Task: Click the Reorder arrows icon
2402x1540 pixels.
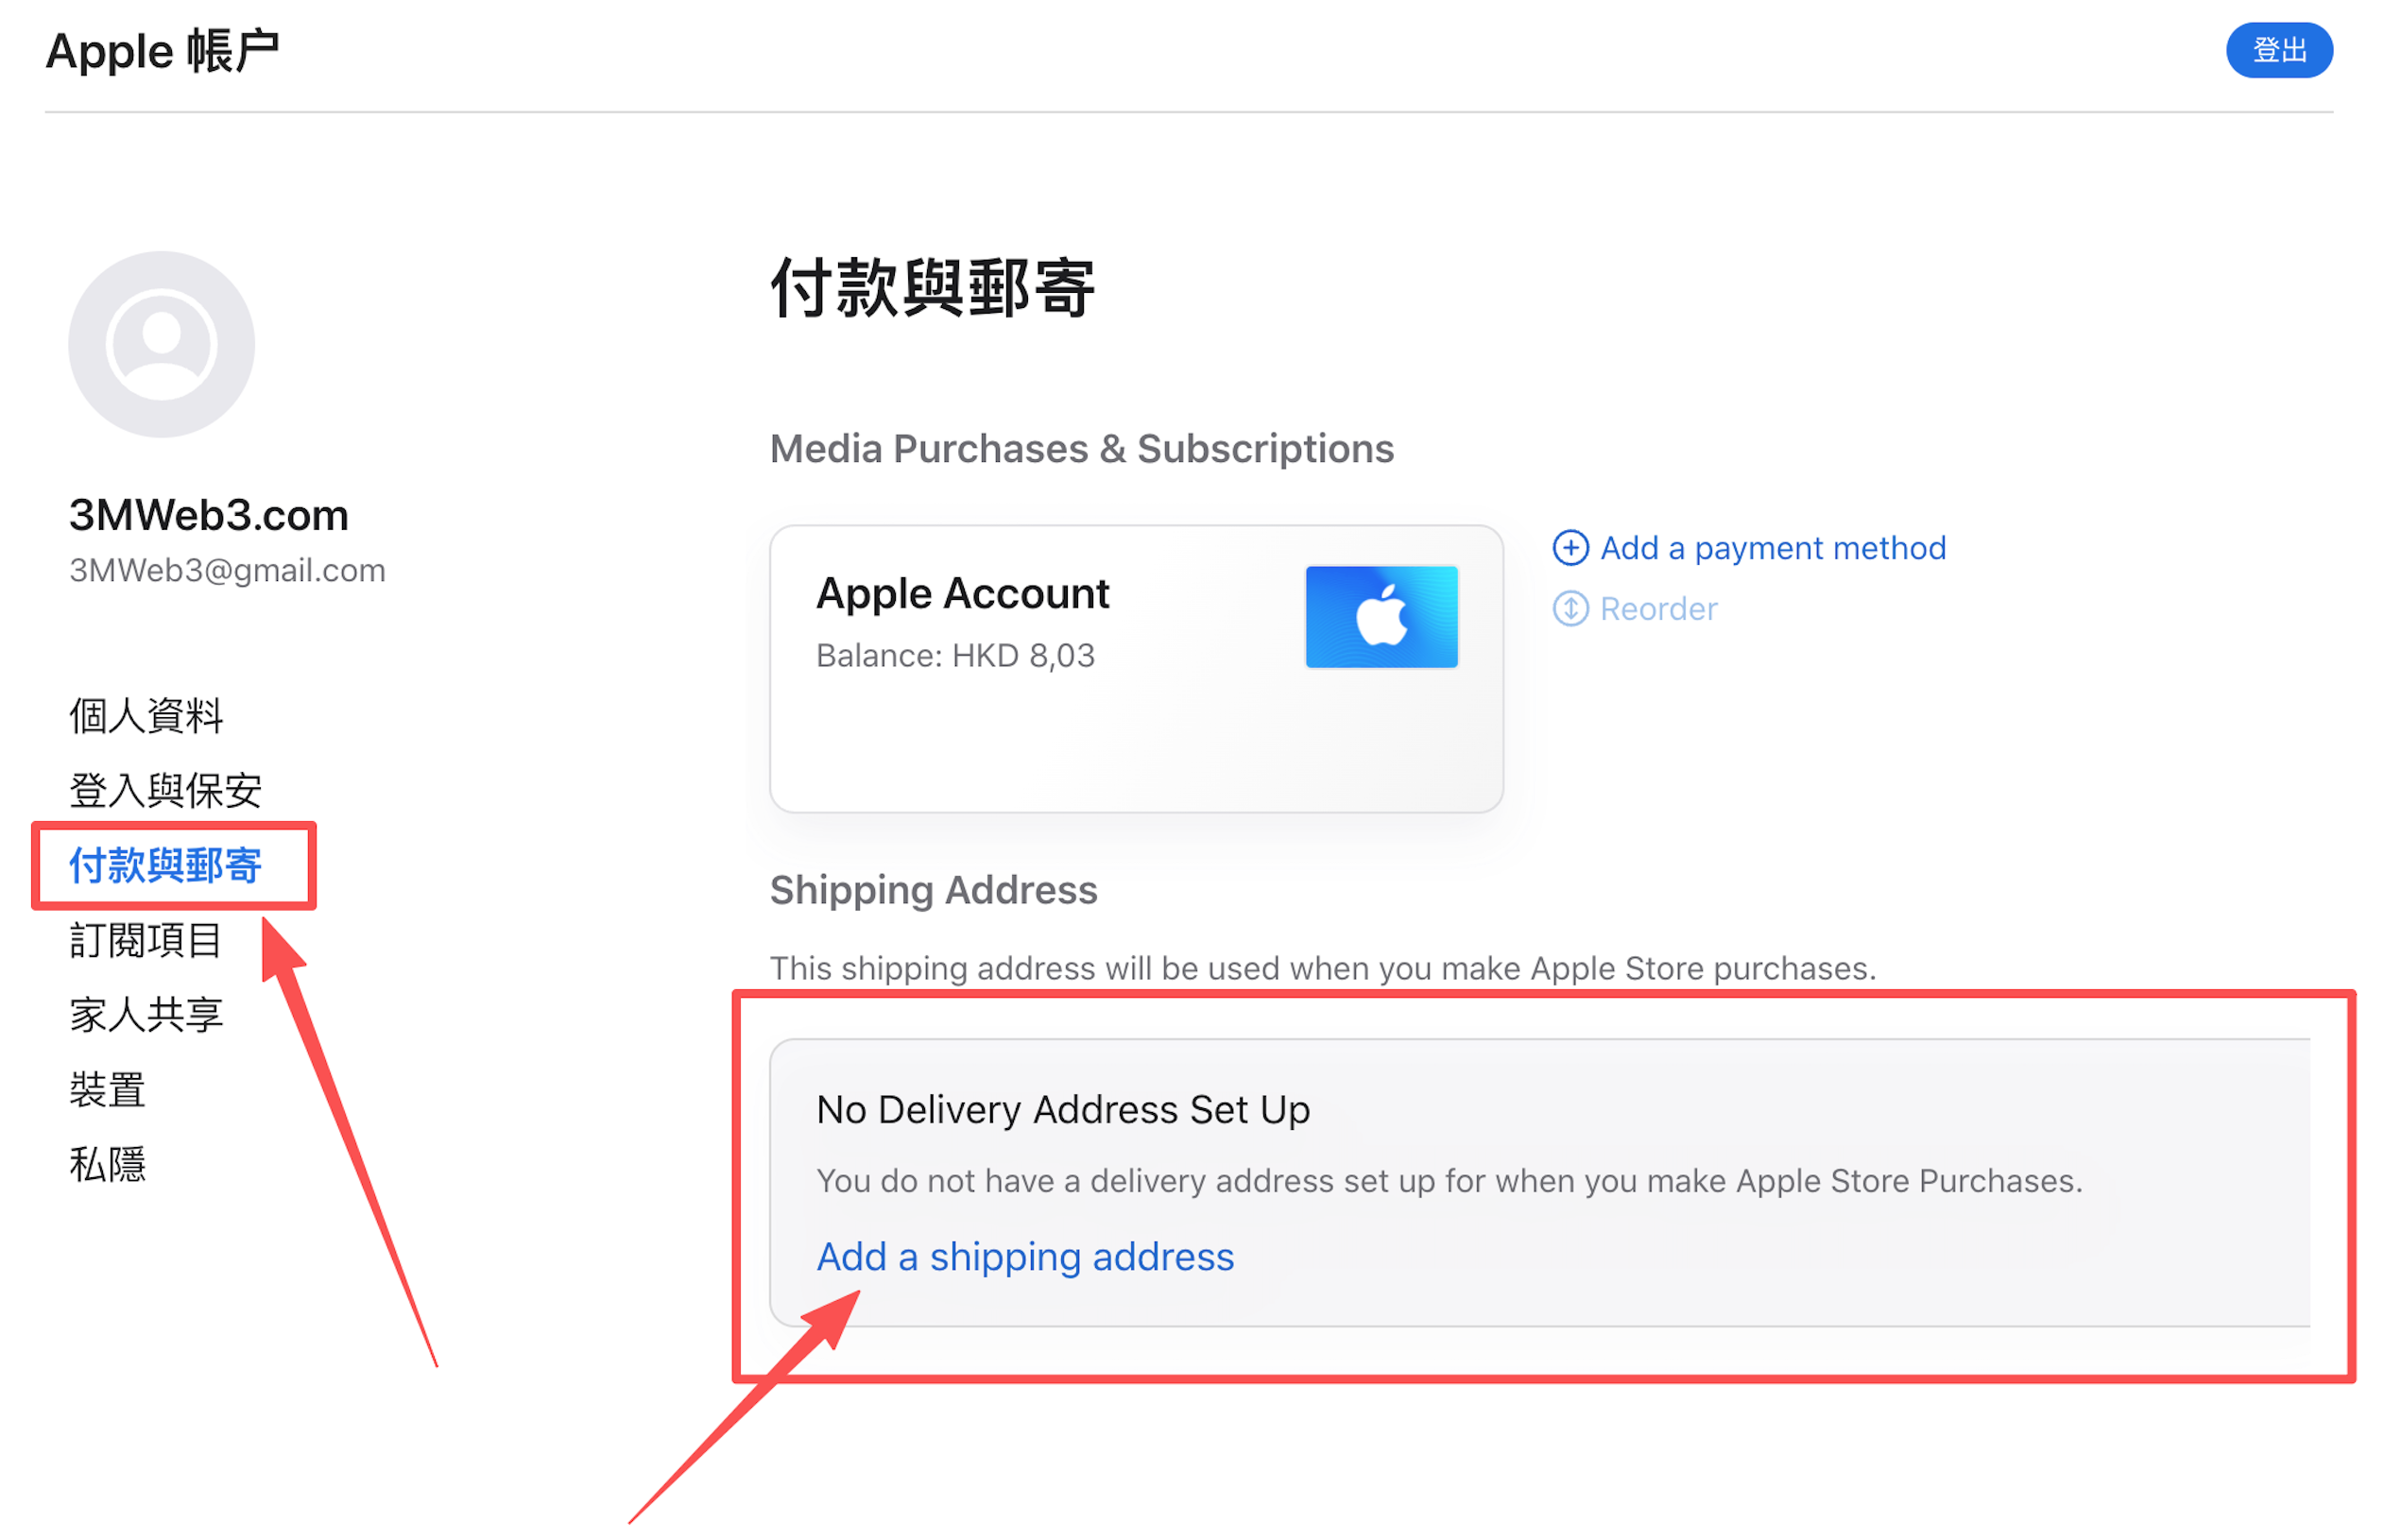Action: pos(1570,609)
